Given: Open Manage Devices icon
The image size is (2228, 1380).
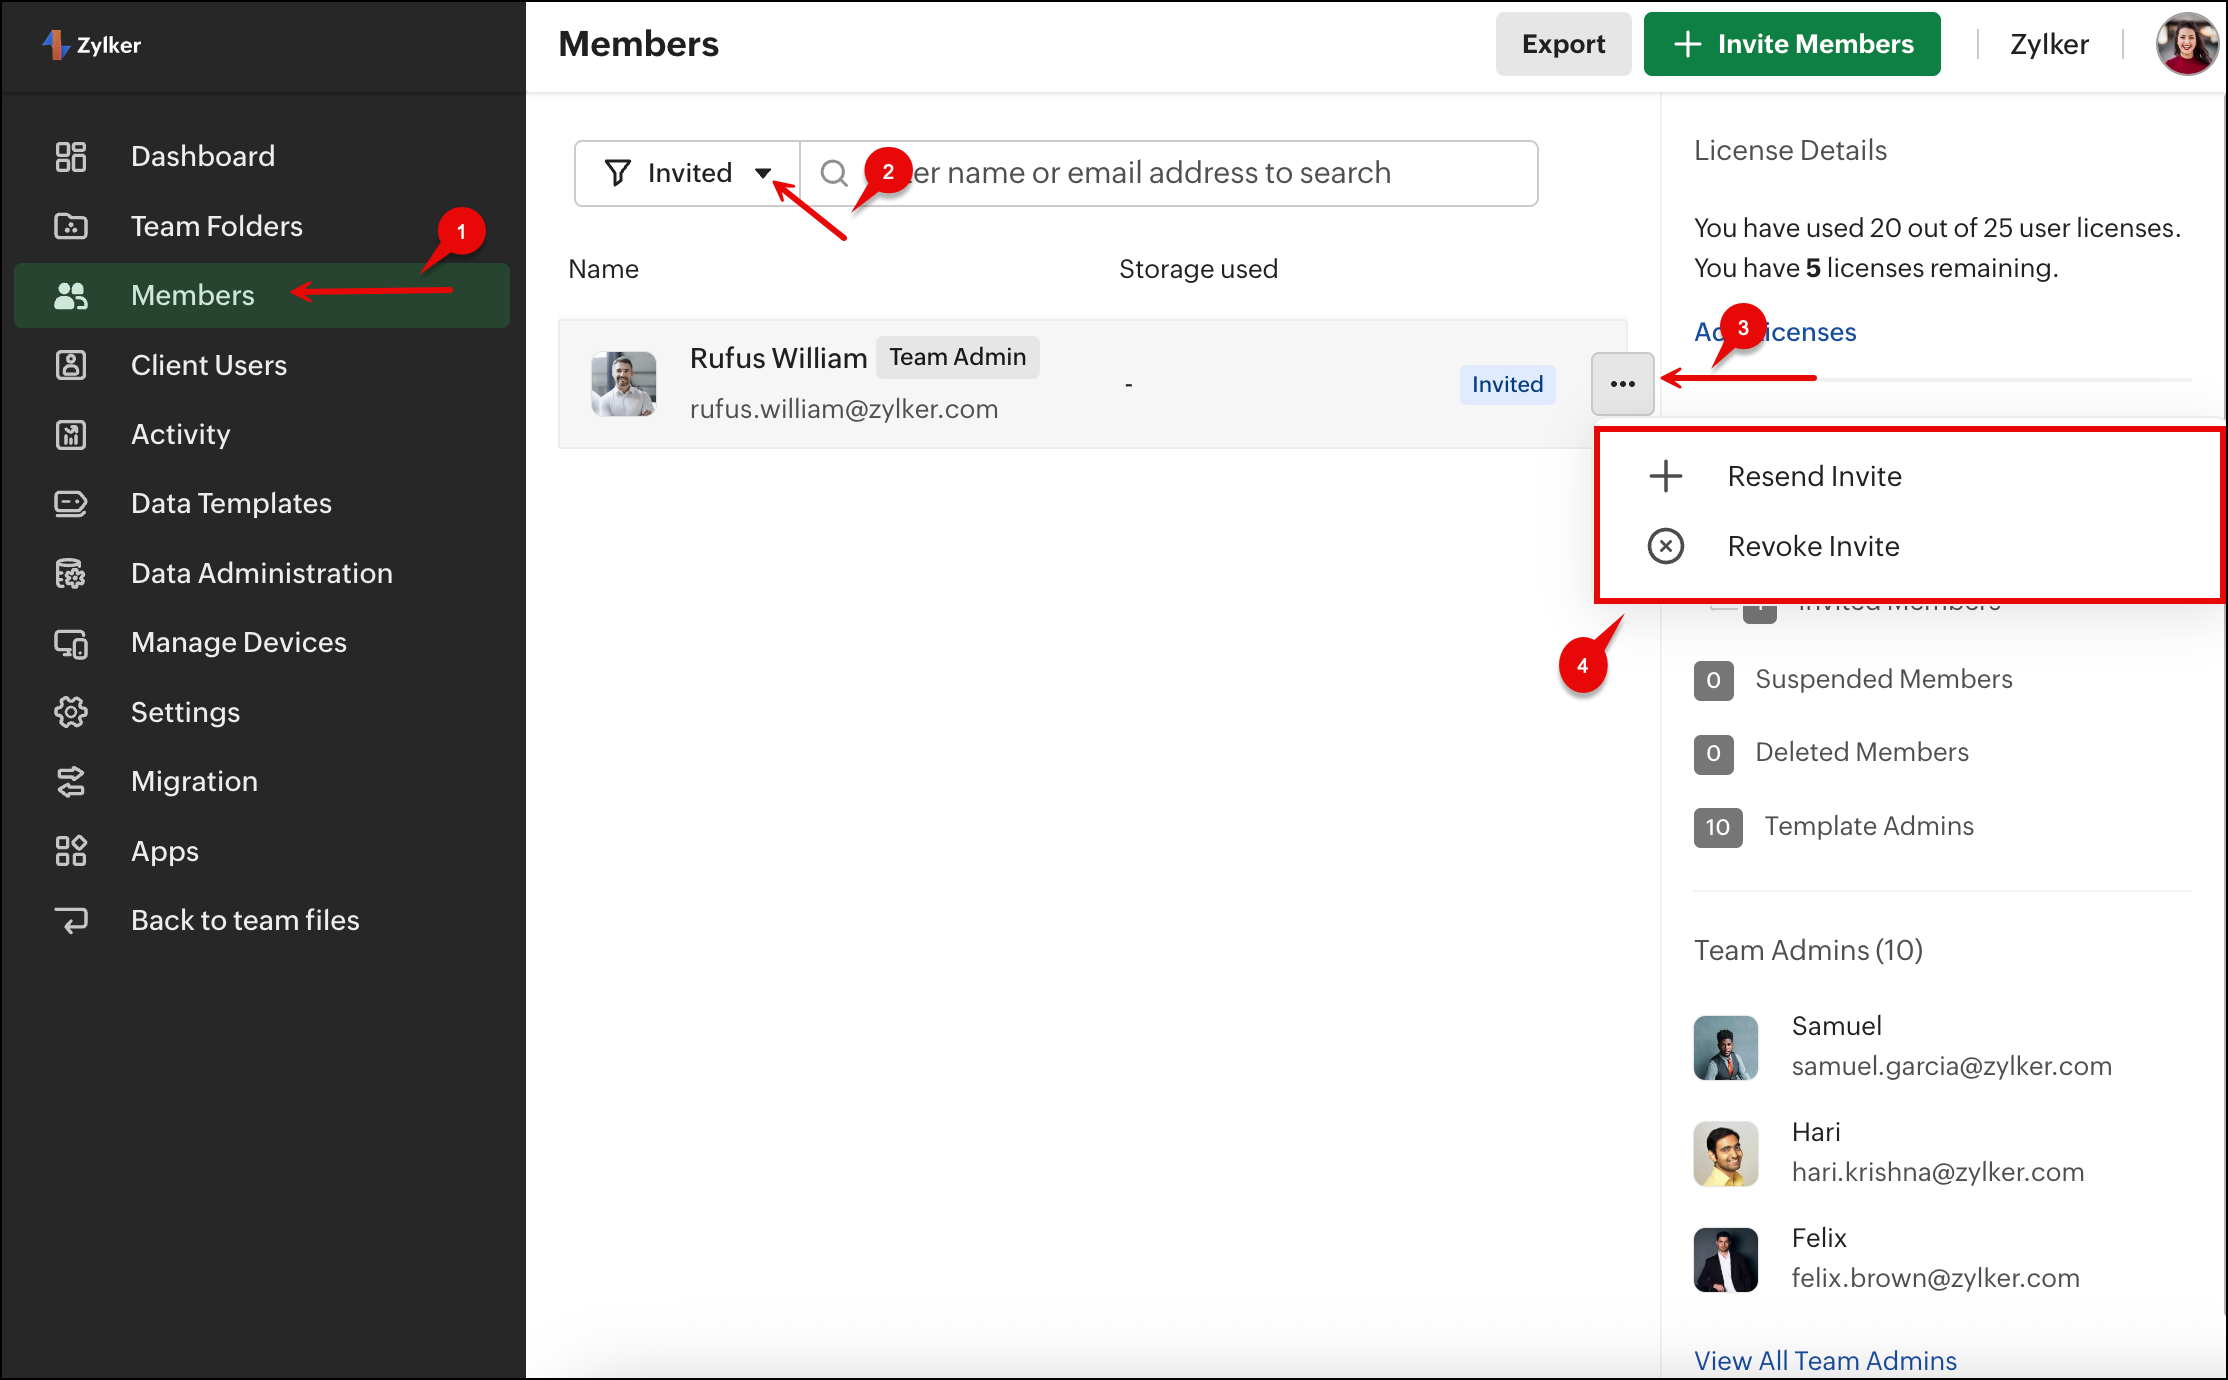Looking at the screenshot, I should pyautogui.click(x=70, y=643).
